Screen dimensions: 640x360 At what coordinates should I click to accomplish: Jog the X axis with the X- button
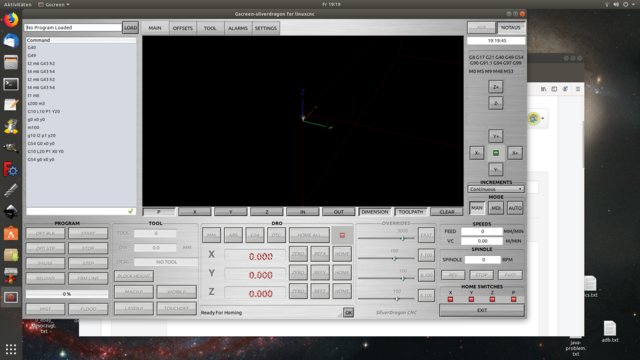point(477,153)
